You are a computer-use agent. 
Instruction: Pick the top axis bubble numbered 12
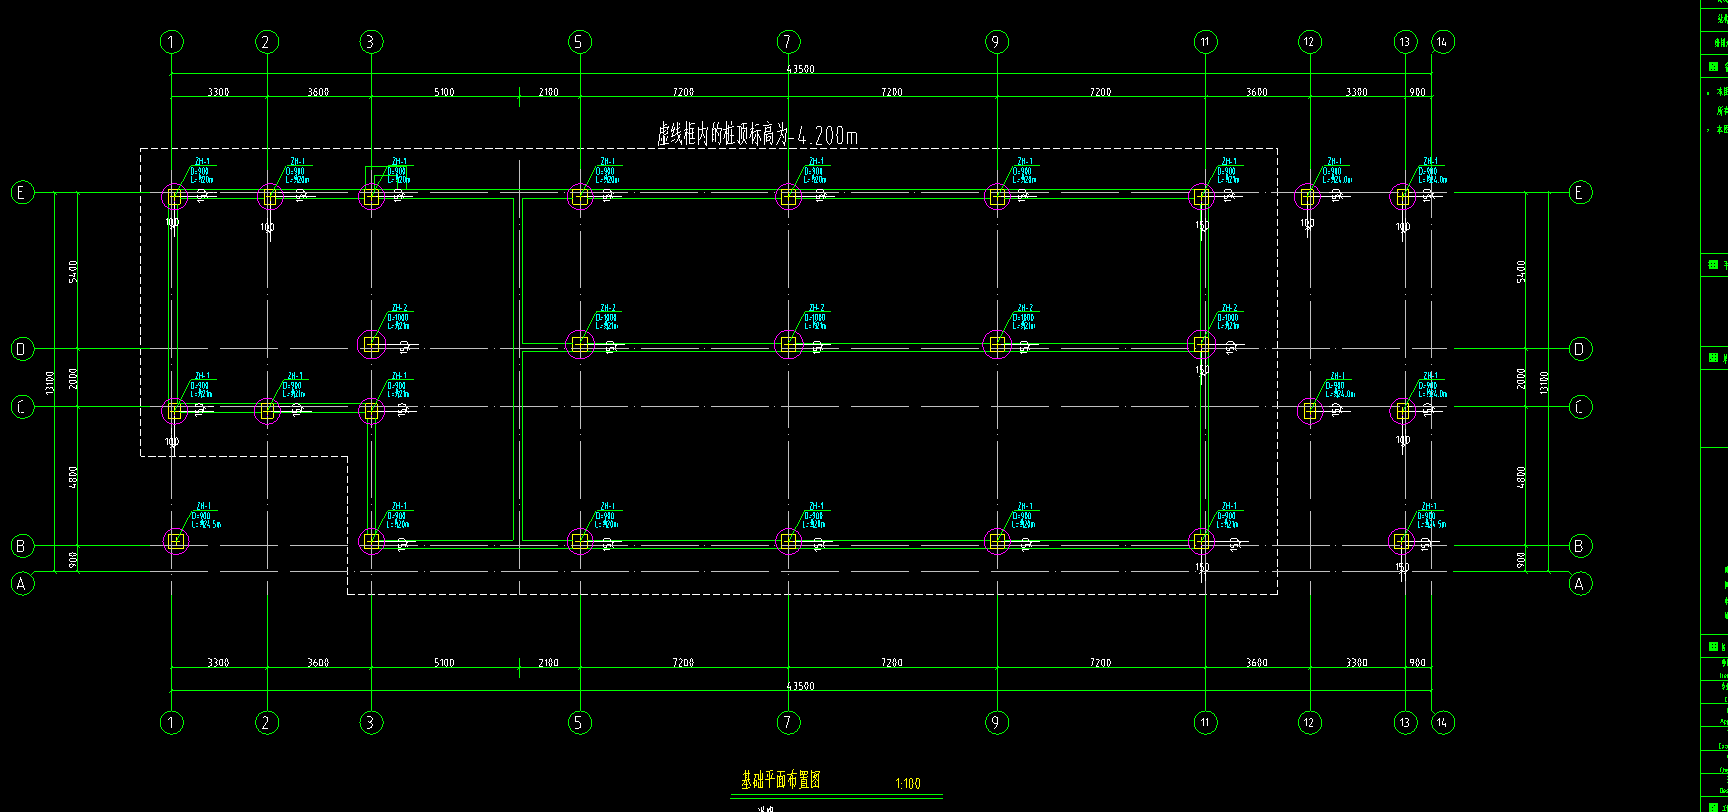pos(1309,42)
